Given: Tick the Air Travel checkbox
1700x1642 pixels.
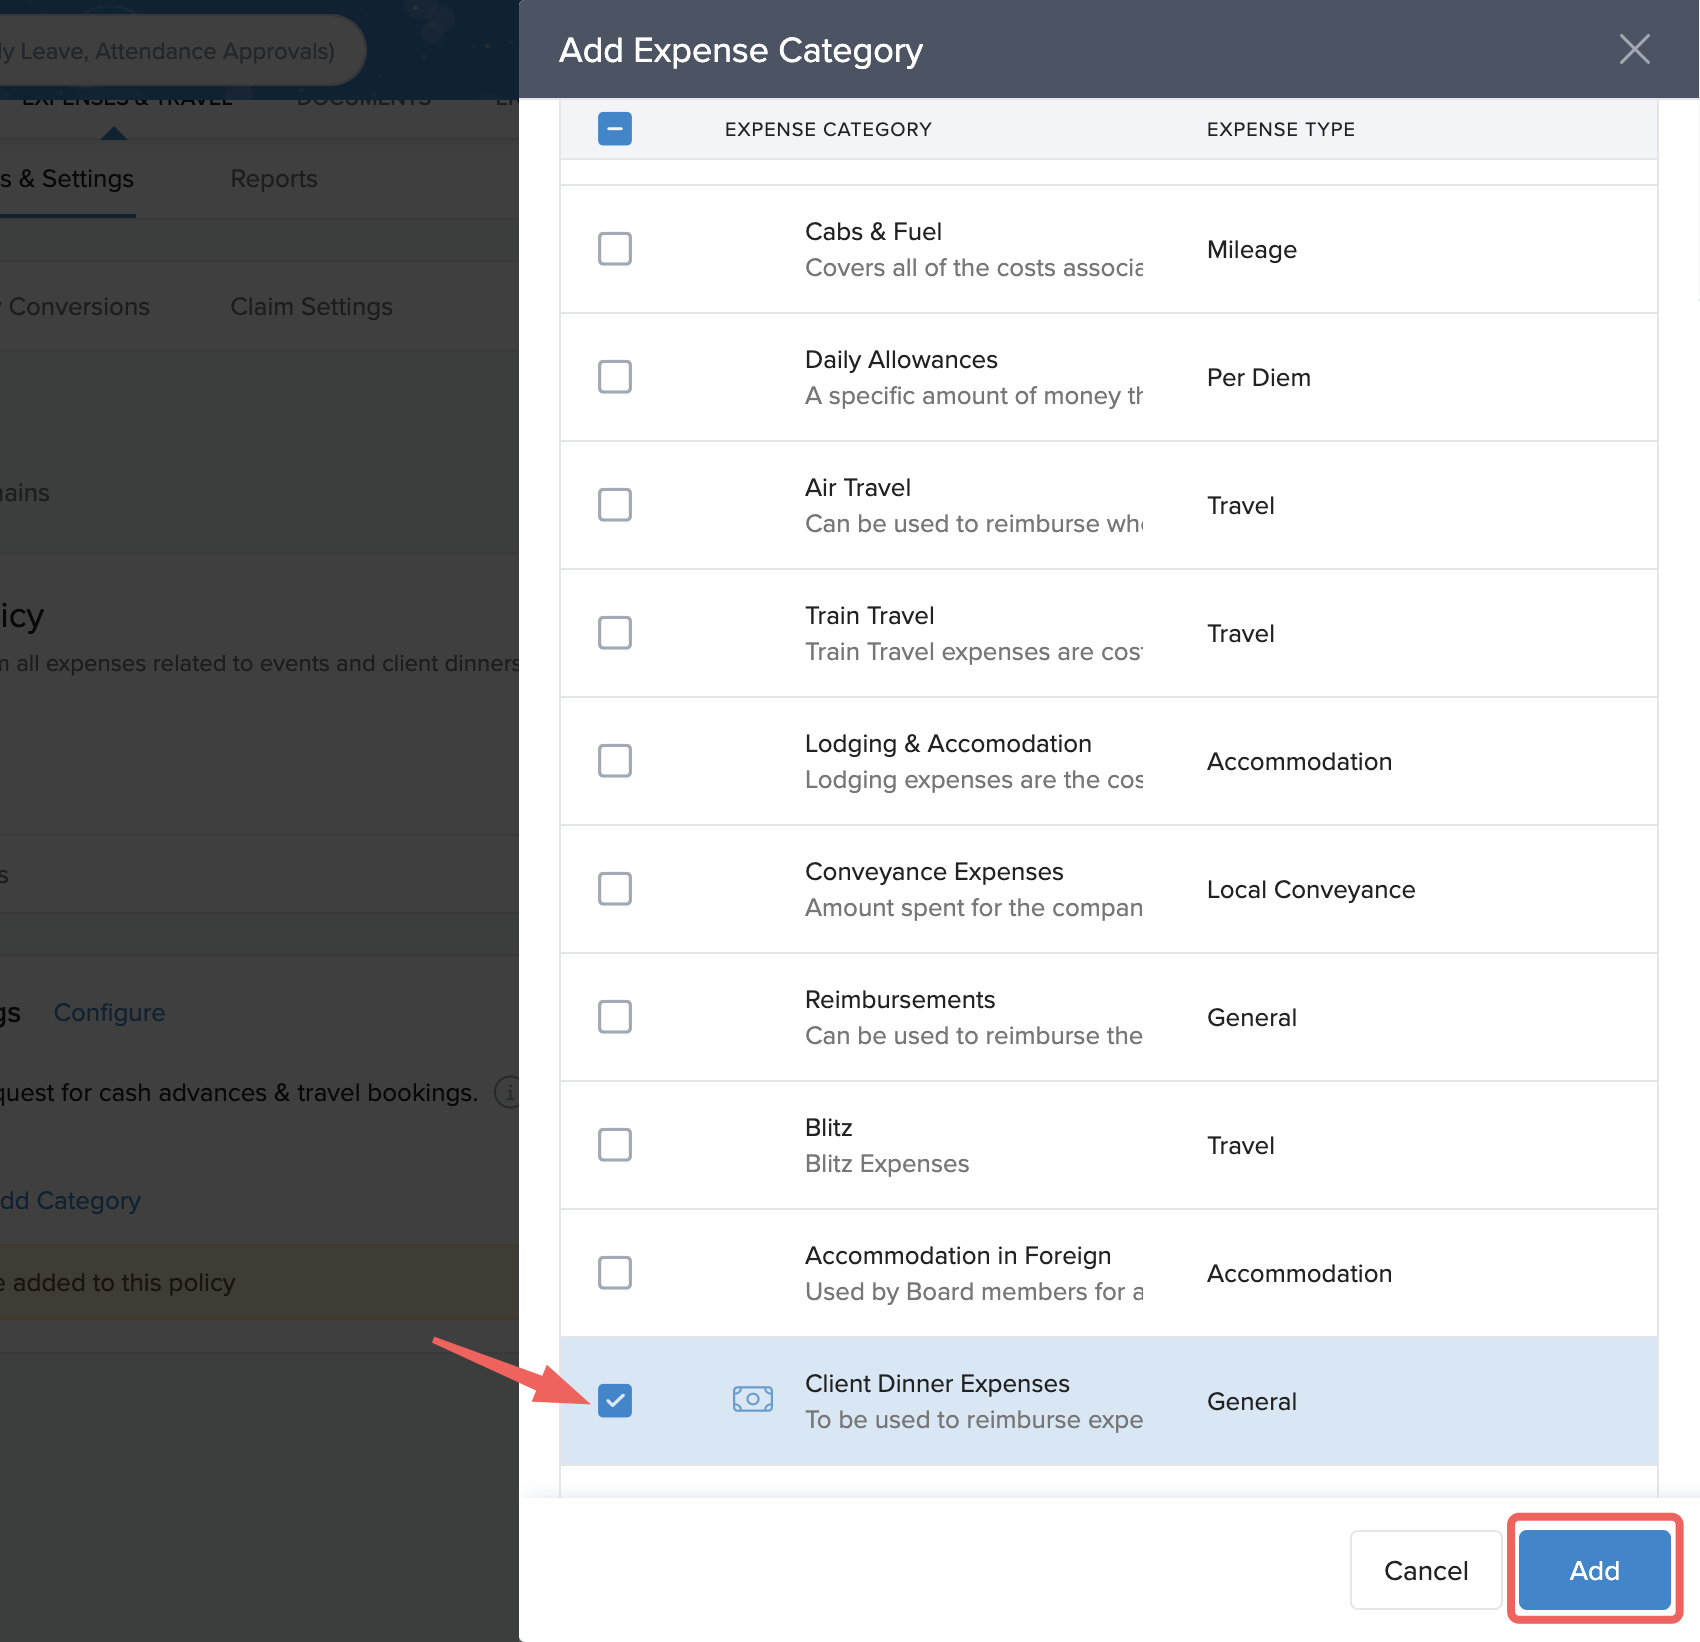Looking at the screenshot, I should click(x=614, y=505).
